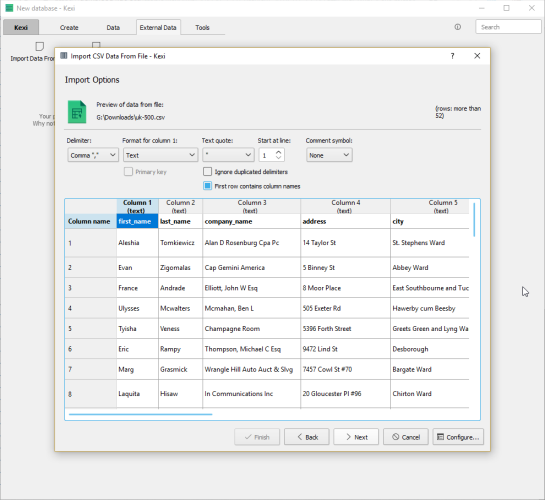Click the cell containing Tyisha
Viewport: 545px width, 500px height.
click(x=137, y=329)
